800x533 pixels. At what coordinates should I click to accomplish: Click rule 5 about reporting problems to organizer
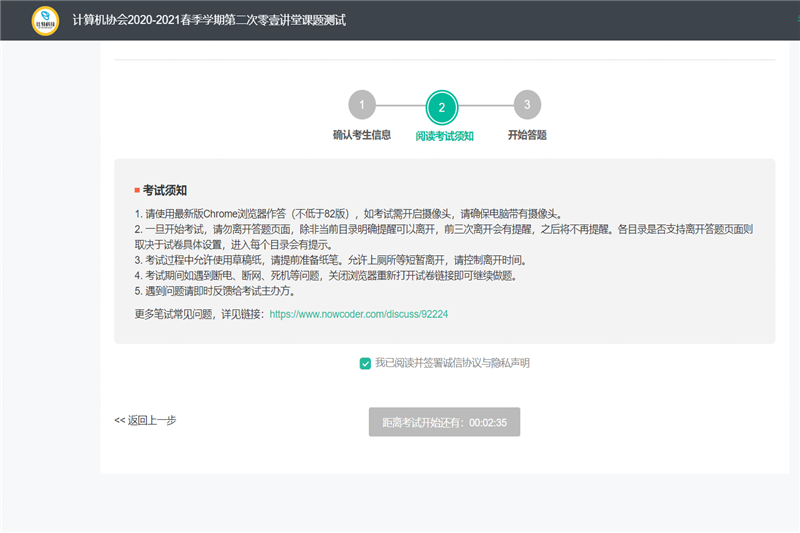pos(219,291)
